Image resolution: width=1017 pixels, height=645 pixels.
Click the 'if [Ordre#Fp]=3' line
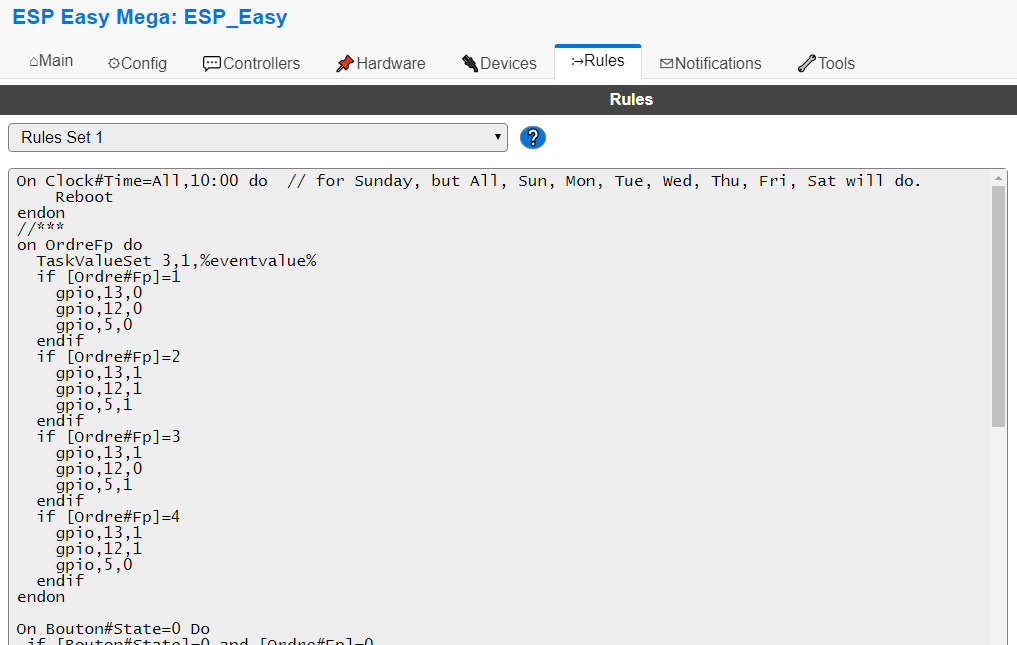pos(108,437)
